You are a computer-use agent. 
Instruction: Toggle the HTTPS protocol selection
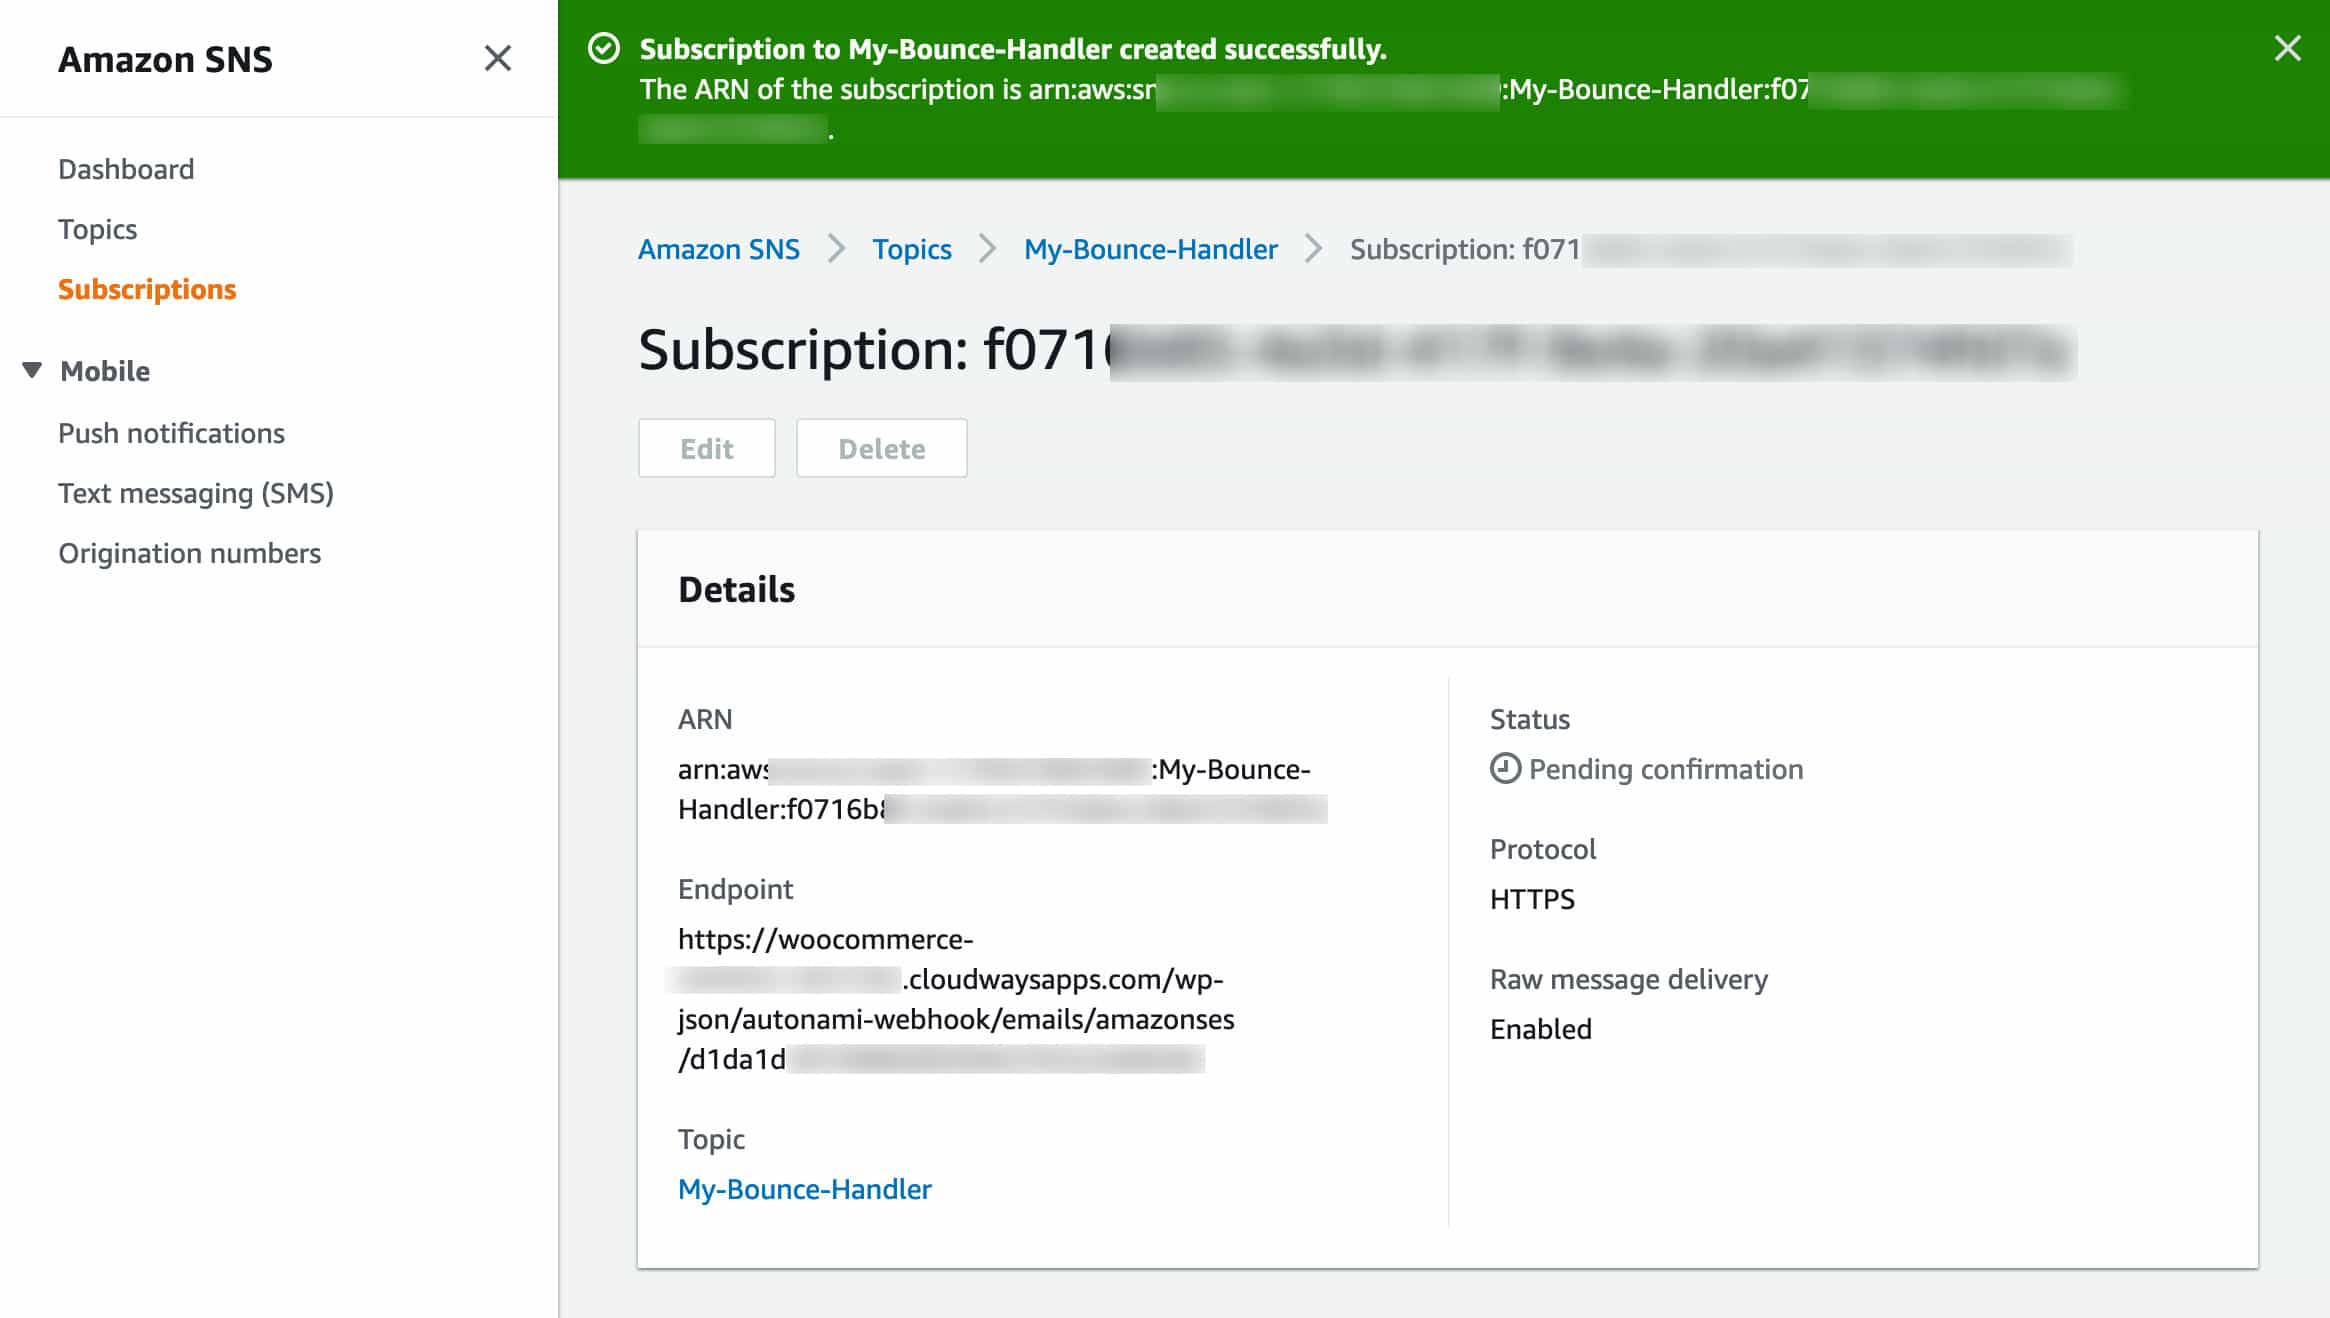point(1533,899)
